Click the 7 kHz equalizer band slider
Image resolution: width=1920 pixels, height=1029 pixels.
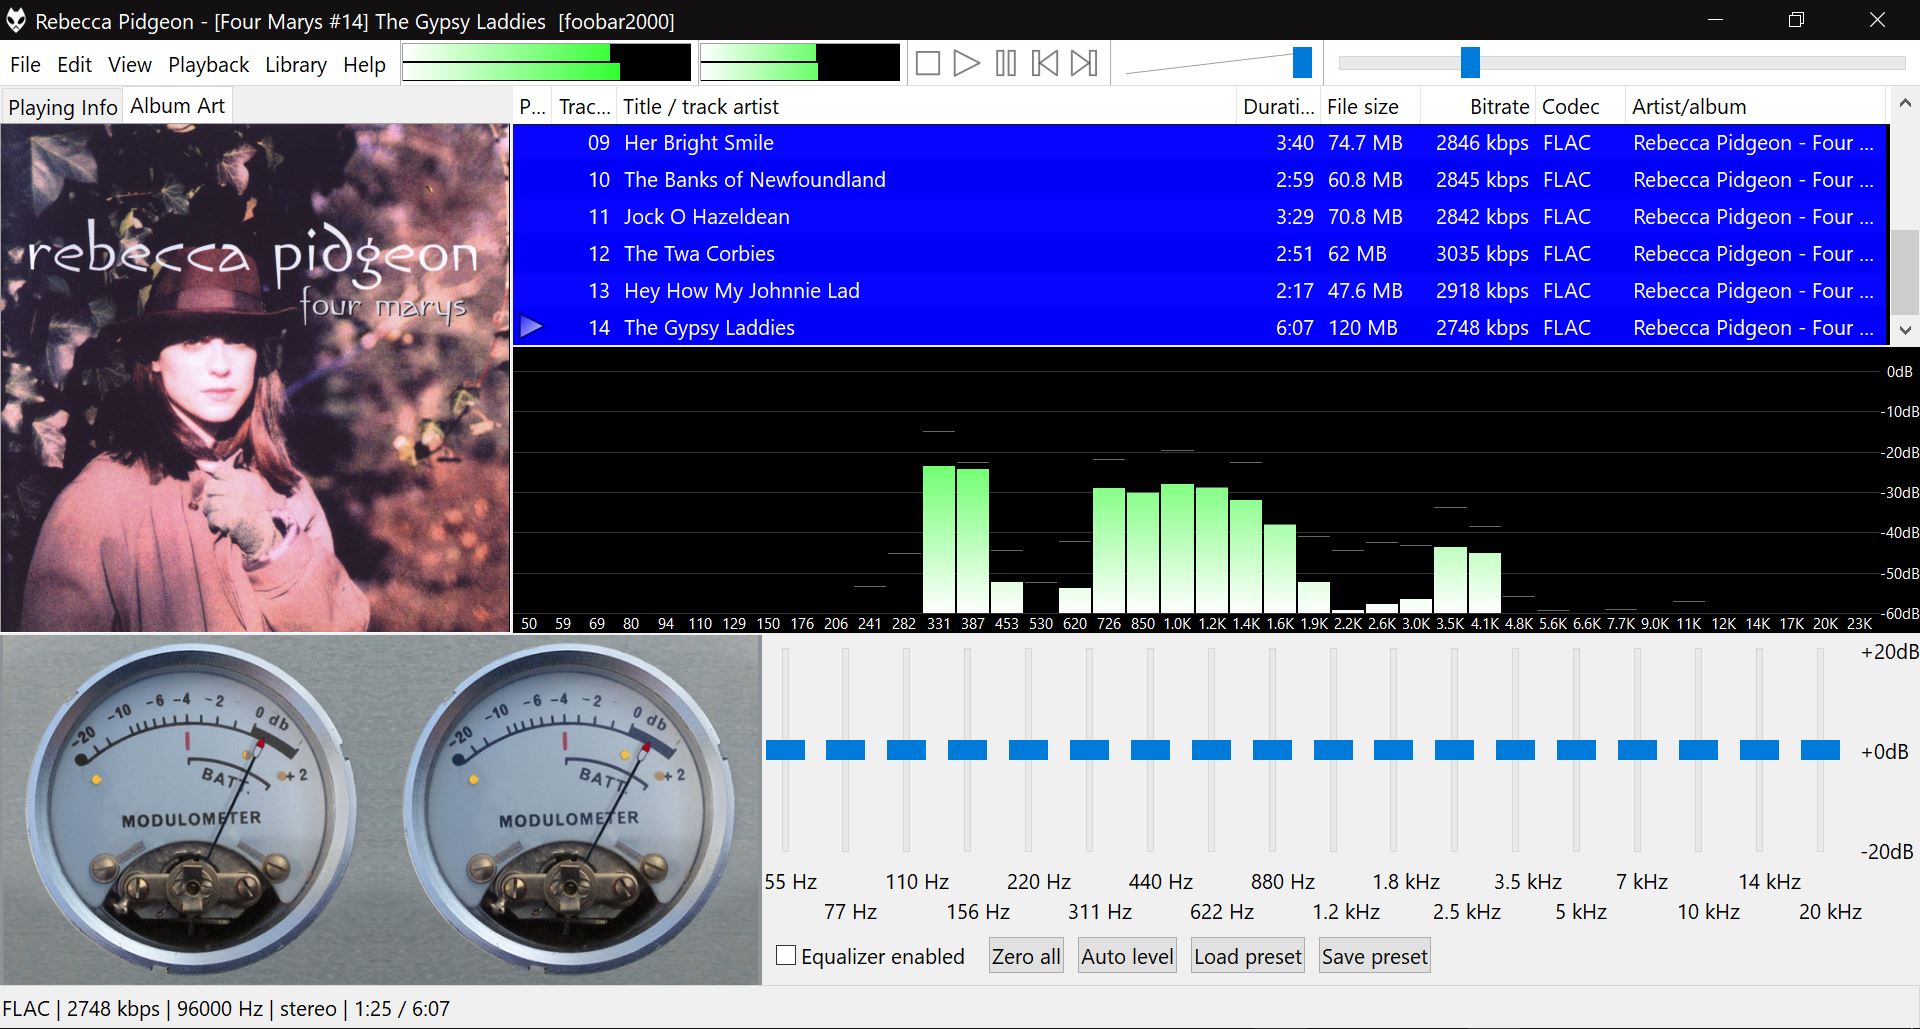(1638, 750)
